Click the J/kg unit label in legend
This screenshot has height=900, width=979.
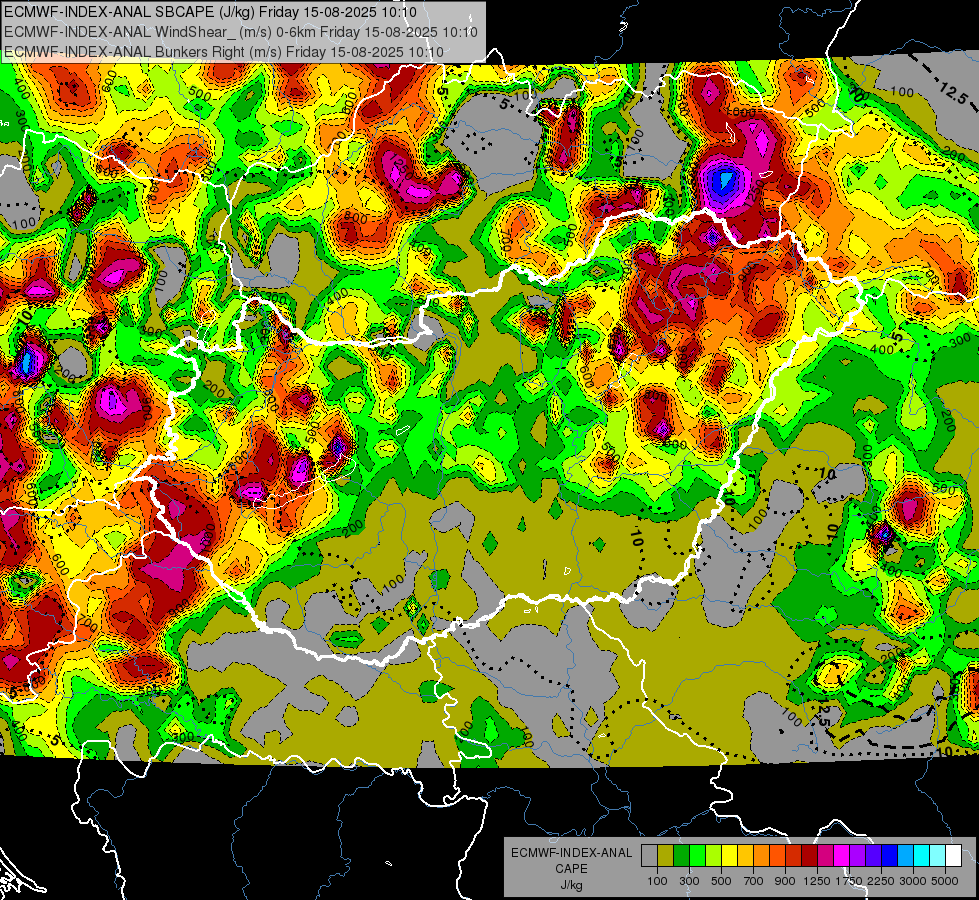point(571,885)
